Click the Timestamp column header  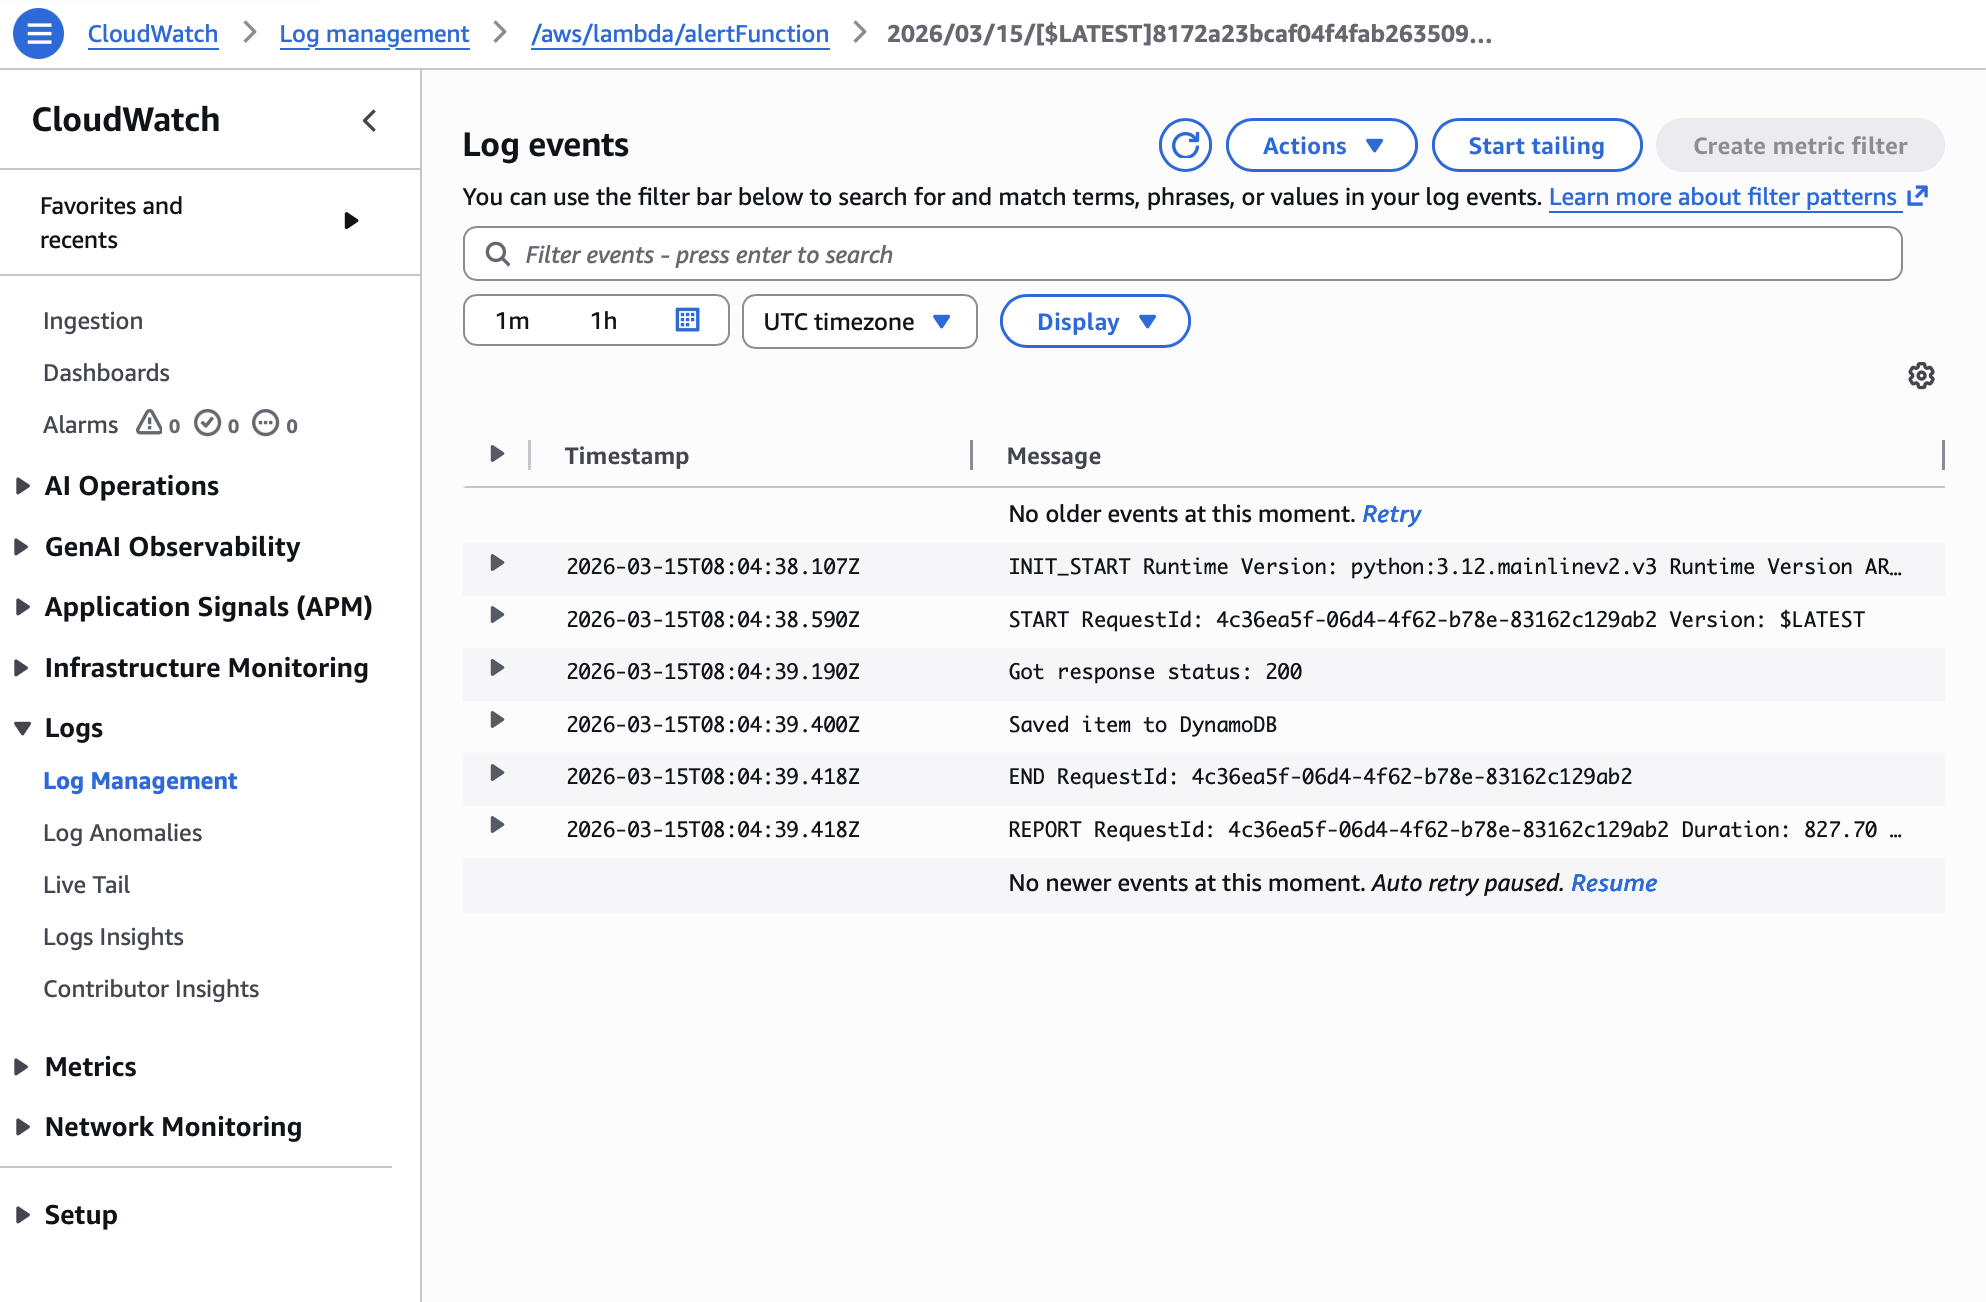[x=626, y=456]
